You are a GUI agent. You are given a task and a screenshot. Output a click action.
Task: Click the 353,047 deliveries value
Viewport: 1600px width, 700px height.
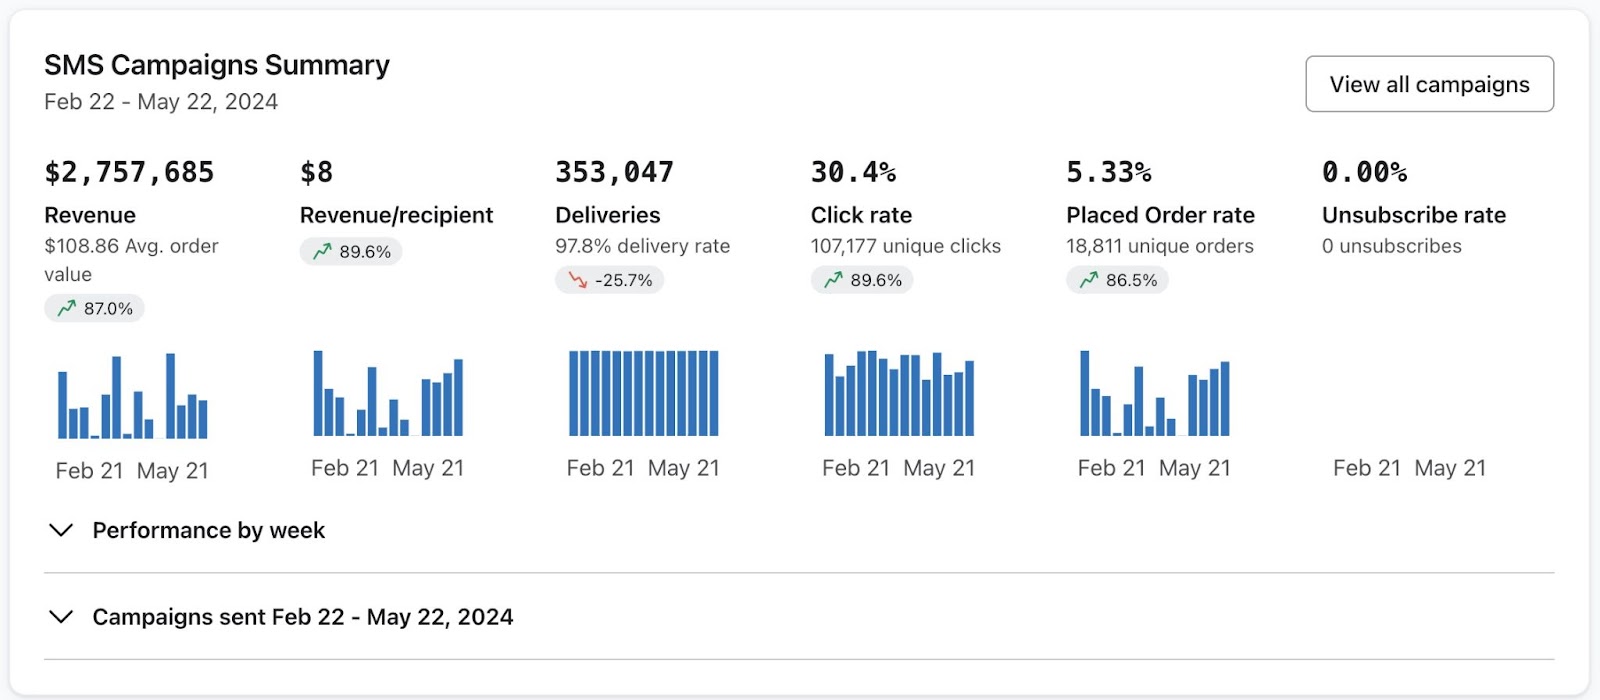[x=614, y=172]
